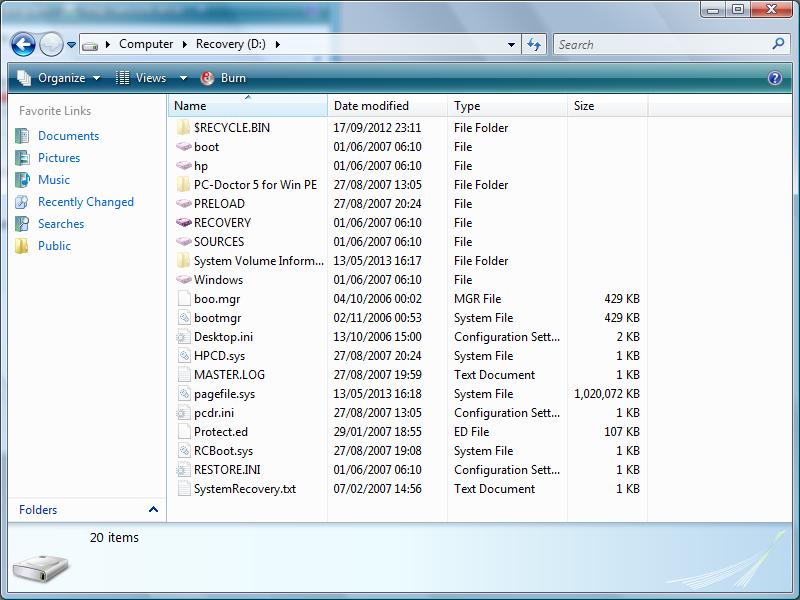This screenshot has width=800, height=600.
Task: Click inside the Search input field
Action: [662, 44]
